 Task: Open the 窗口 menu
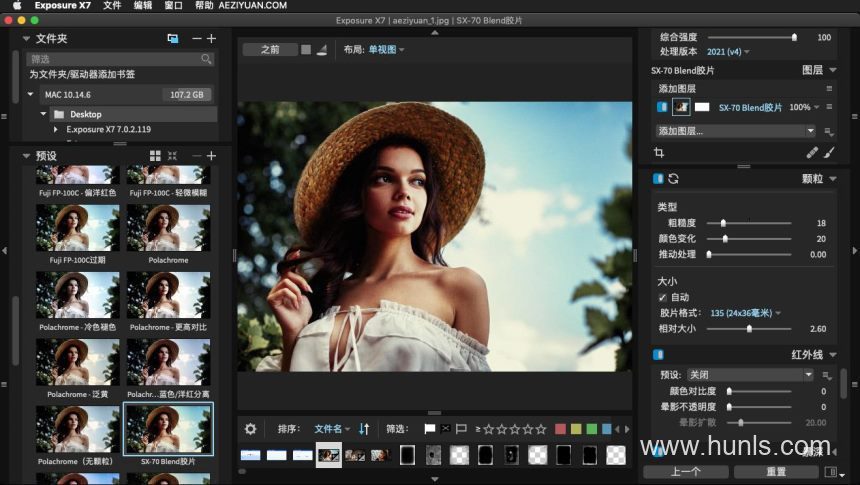click(174, 5)
